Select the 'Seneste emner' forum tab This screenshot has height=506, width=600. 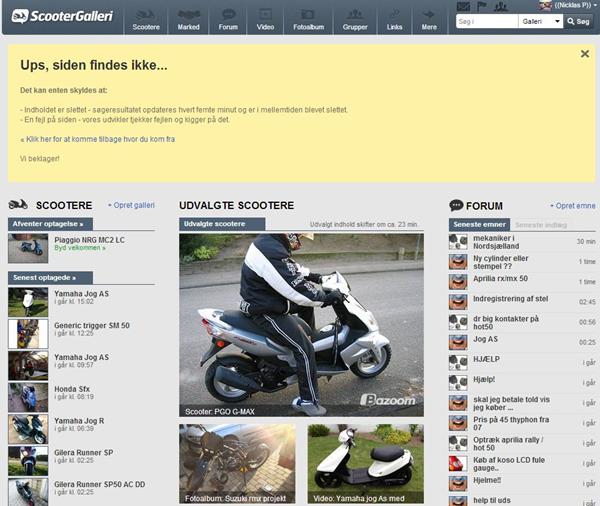coord(479,225)
